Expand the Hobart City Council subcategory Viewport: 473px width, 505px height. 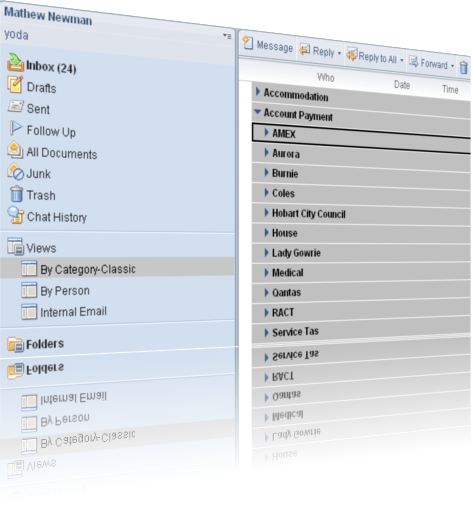(x=266, y=212)
